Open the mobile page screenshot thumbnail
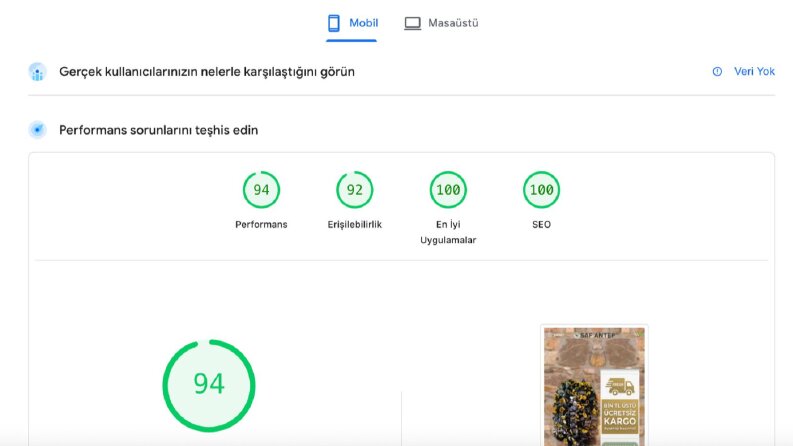This screenshot has width=793, height=446. 594,386
